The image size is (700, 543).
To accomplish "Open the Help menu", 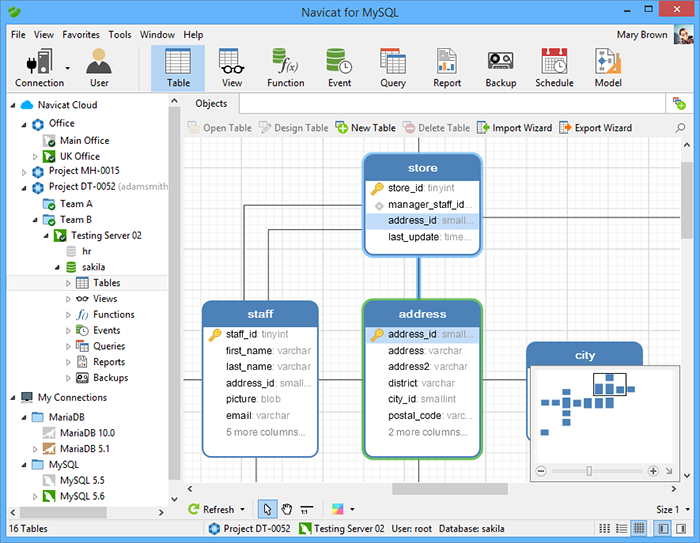I will pos(193,35).
